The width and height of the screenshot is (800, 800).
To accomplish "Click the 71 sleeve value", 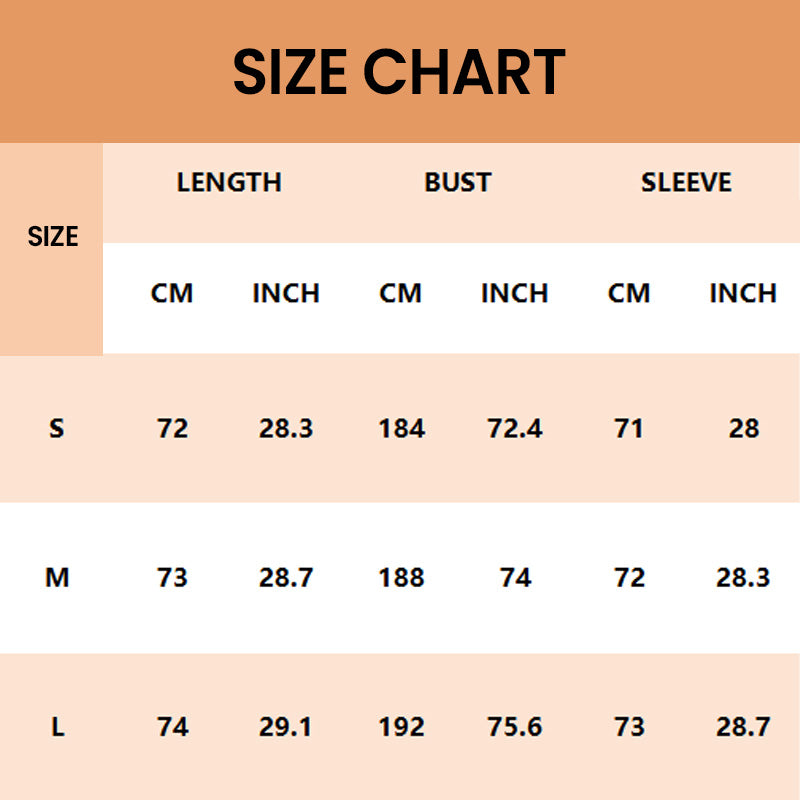I will coord(629,428).
